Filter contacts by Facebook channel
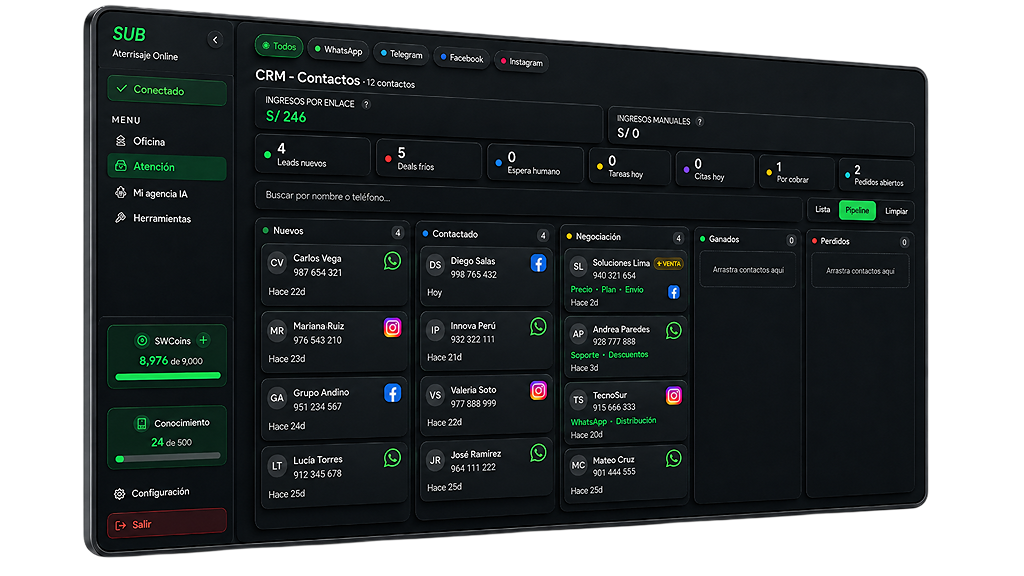The height and width of the screenshot is (576, 1024). 462,58
